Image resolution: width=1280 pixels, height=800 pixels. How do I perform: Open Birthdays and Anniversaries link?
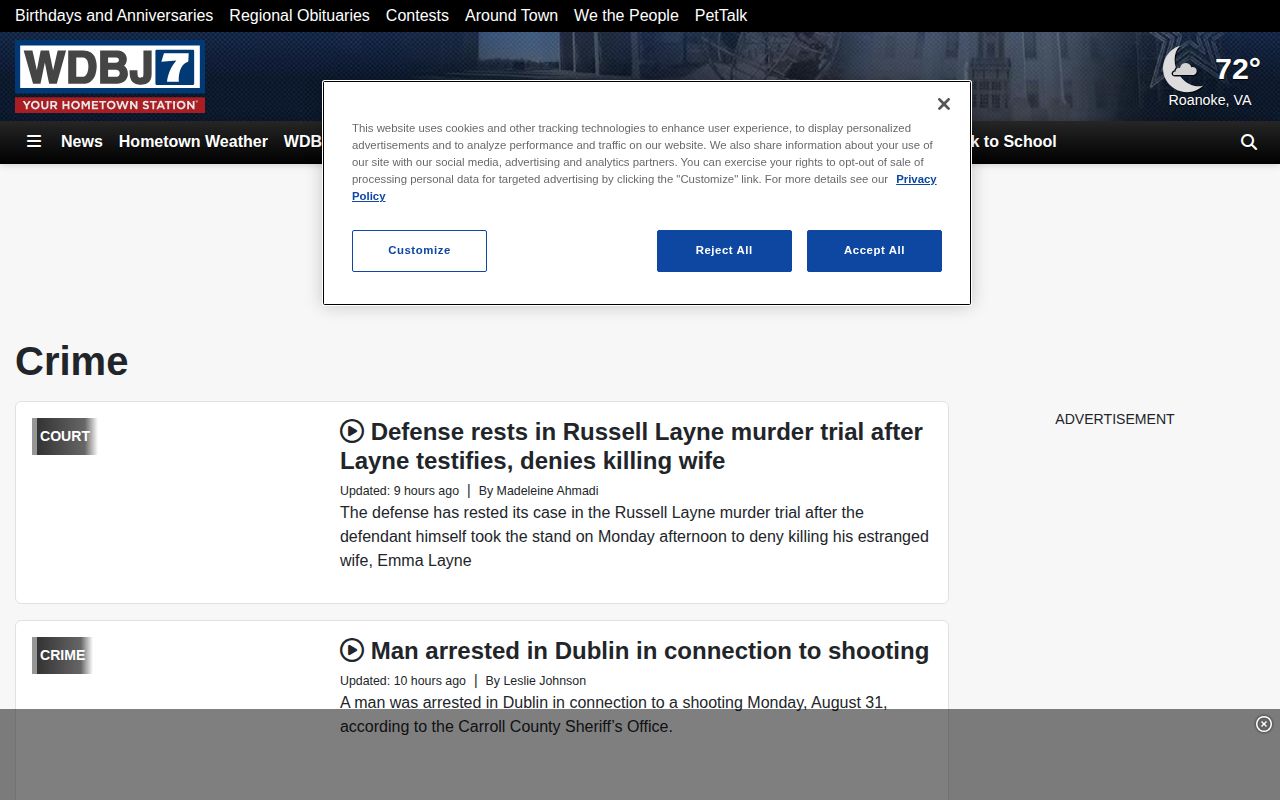coord(114,15)
